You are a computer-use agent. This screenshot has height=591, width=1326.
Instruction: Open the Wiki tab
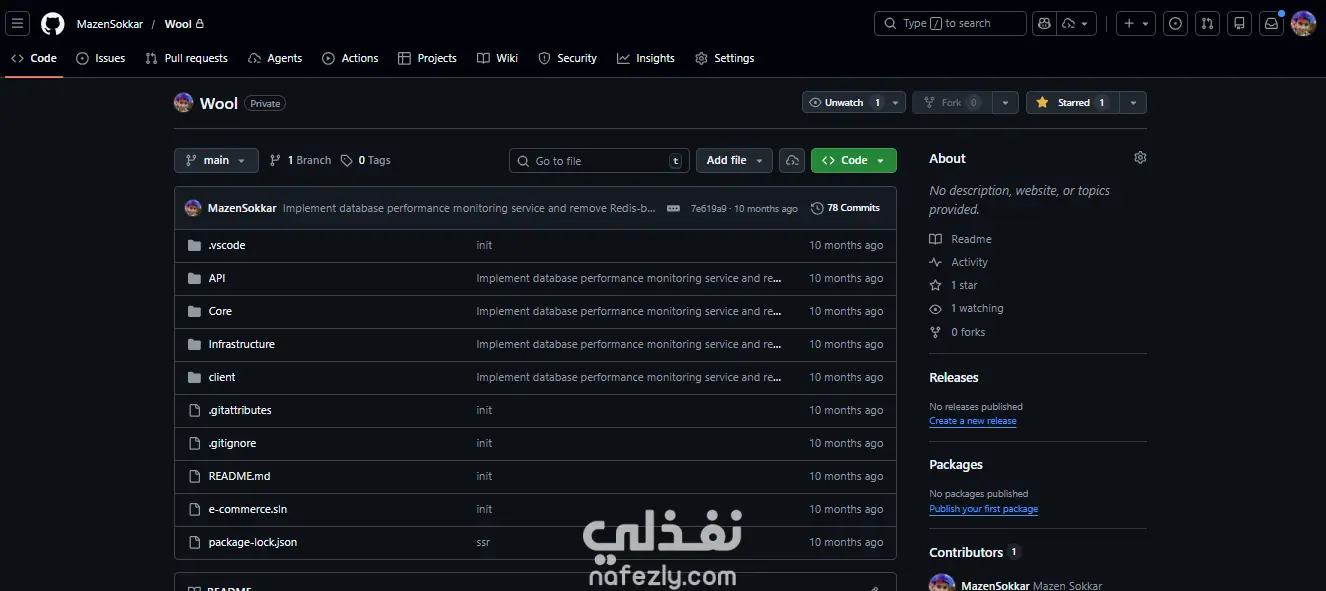pyautogui.click(x=497, y=58)
